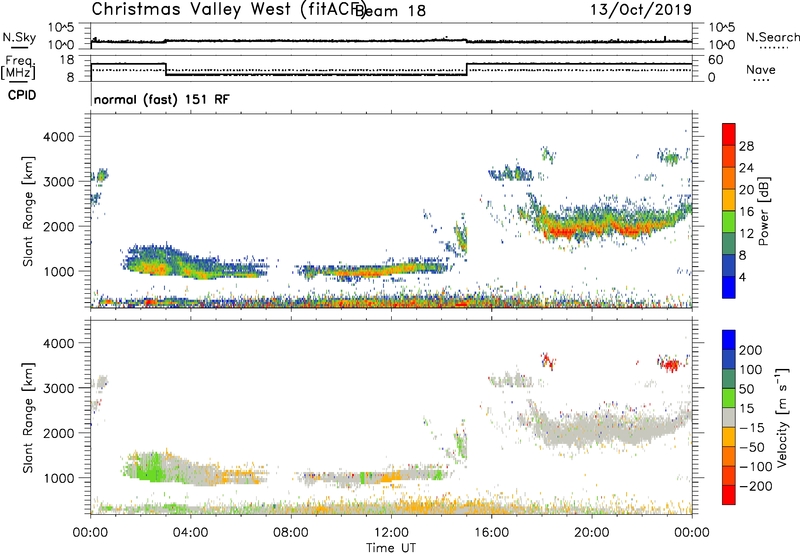Click the light green velocity colorbar segment
This screenshot has height=554, width=800.
tap(729, 398)
